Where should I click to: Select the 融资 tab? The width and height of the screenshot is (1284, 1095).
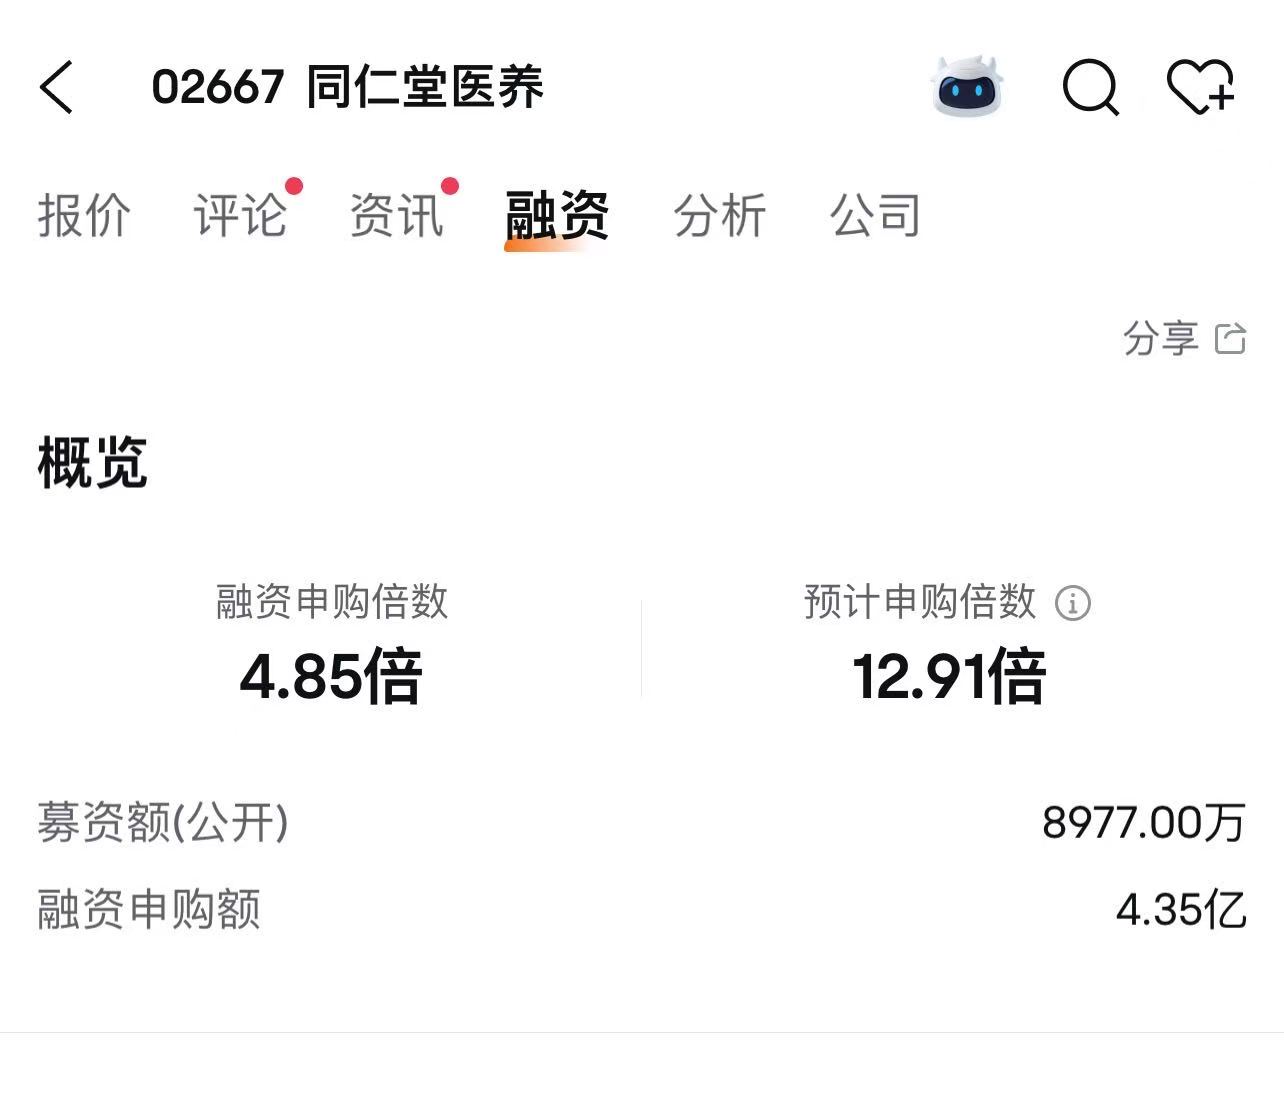point(557,215)
